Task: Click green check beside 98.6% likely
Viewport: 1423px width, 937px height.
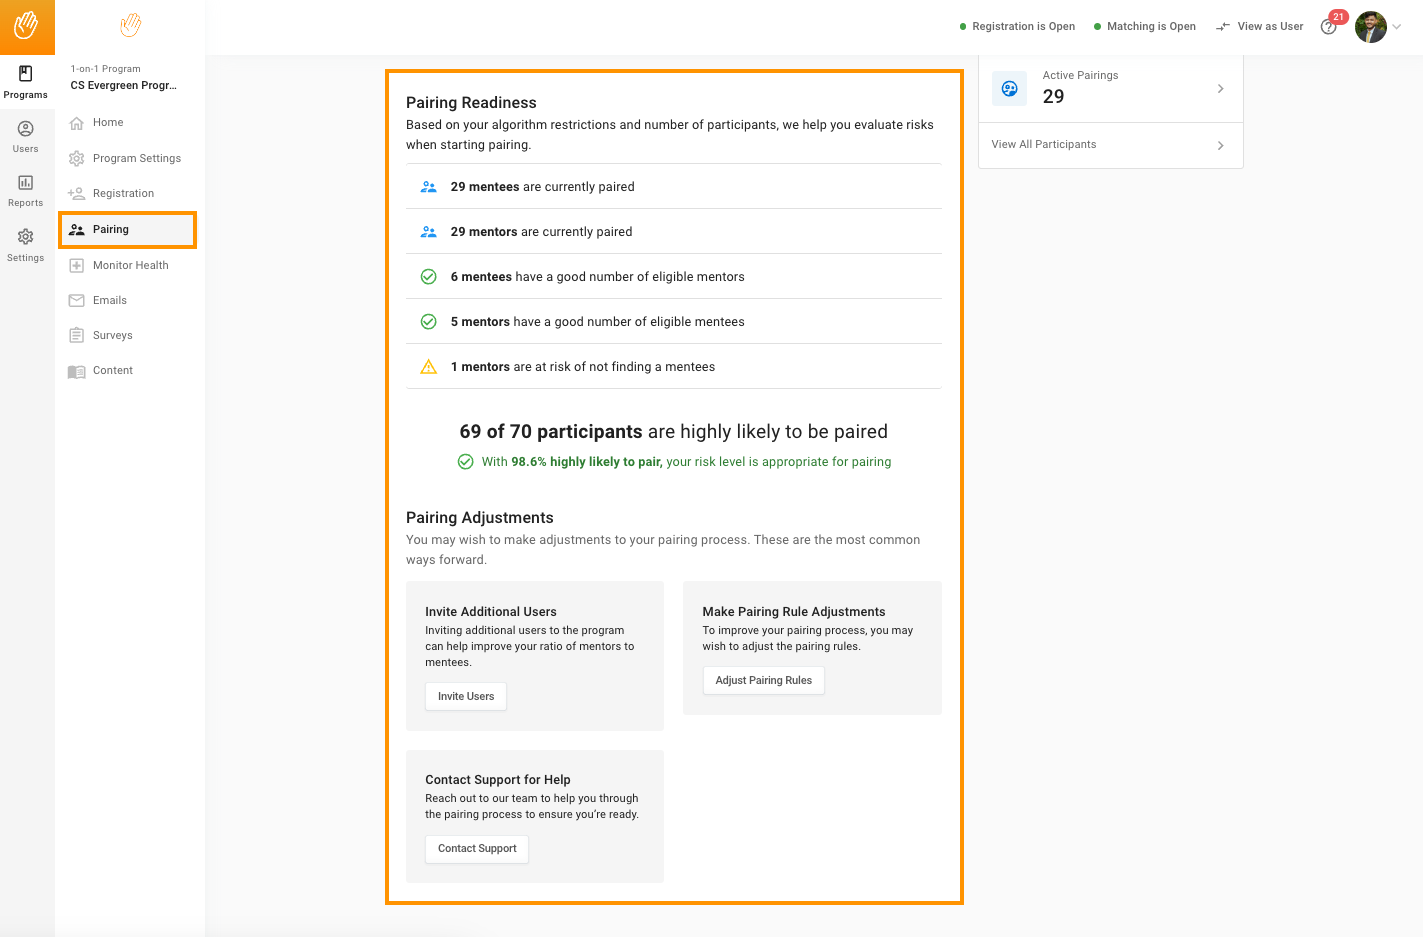Action: (x=466, y=461)
